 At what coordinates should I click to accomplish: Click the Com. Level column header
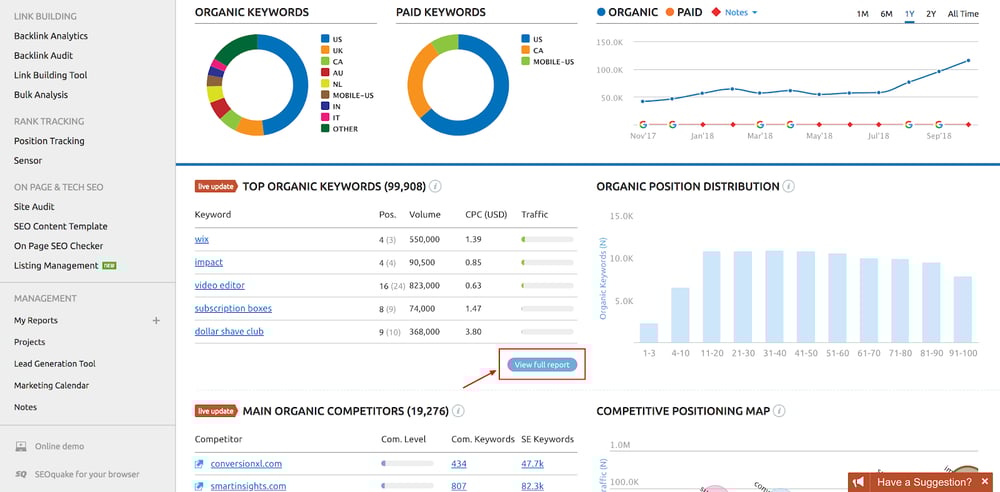coord(403,439)
